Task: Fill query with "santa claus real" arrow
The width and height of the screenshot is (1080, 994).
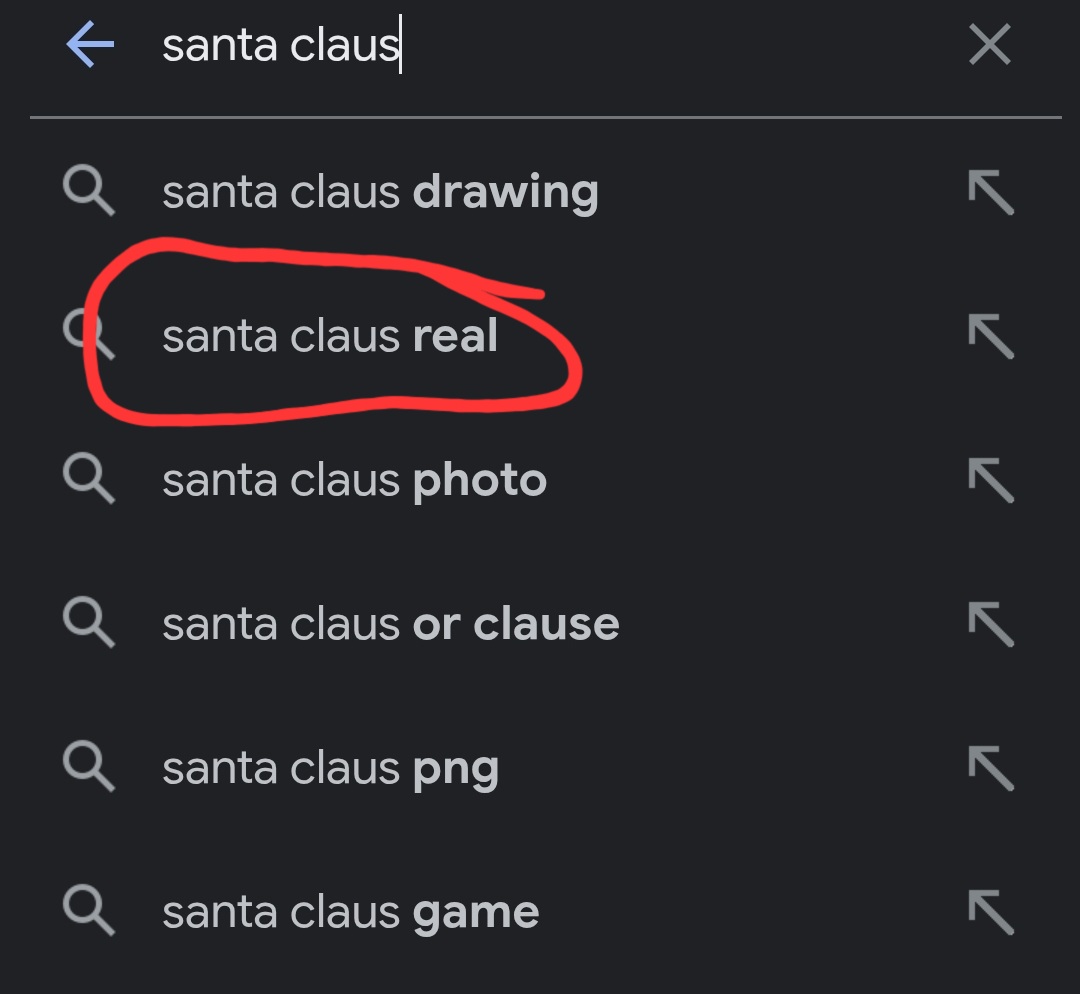Action: pyautogui.click(x=990, y=337)
